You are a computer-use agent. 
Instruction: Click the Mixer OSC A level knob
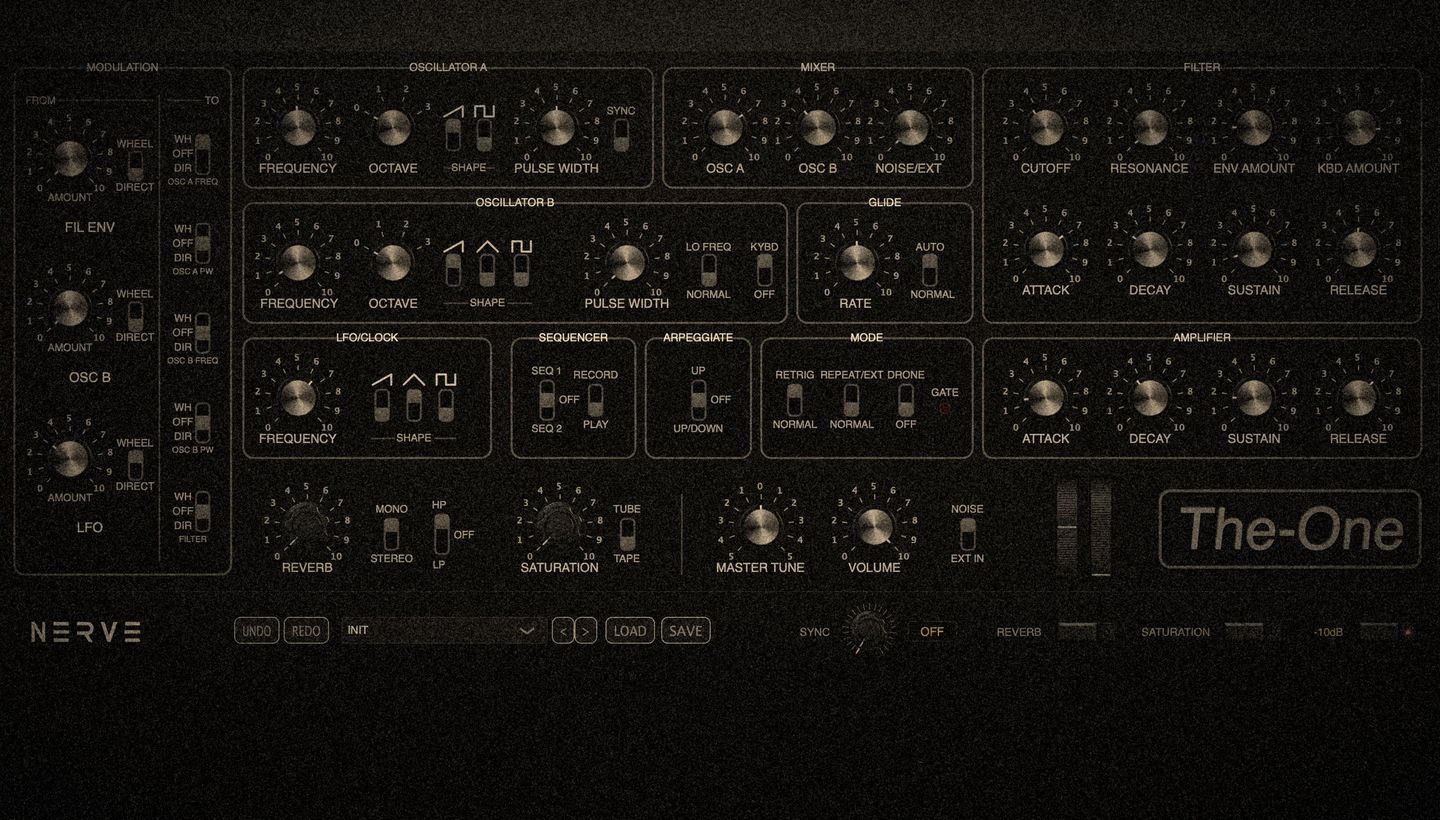click(x=725, y=127)
